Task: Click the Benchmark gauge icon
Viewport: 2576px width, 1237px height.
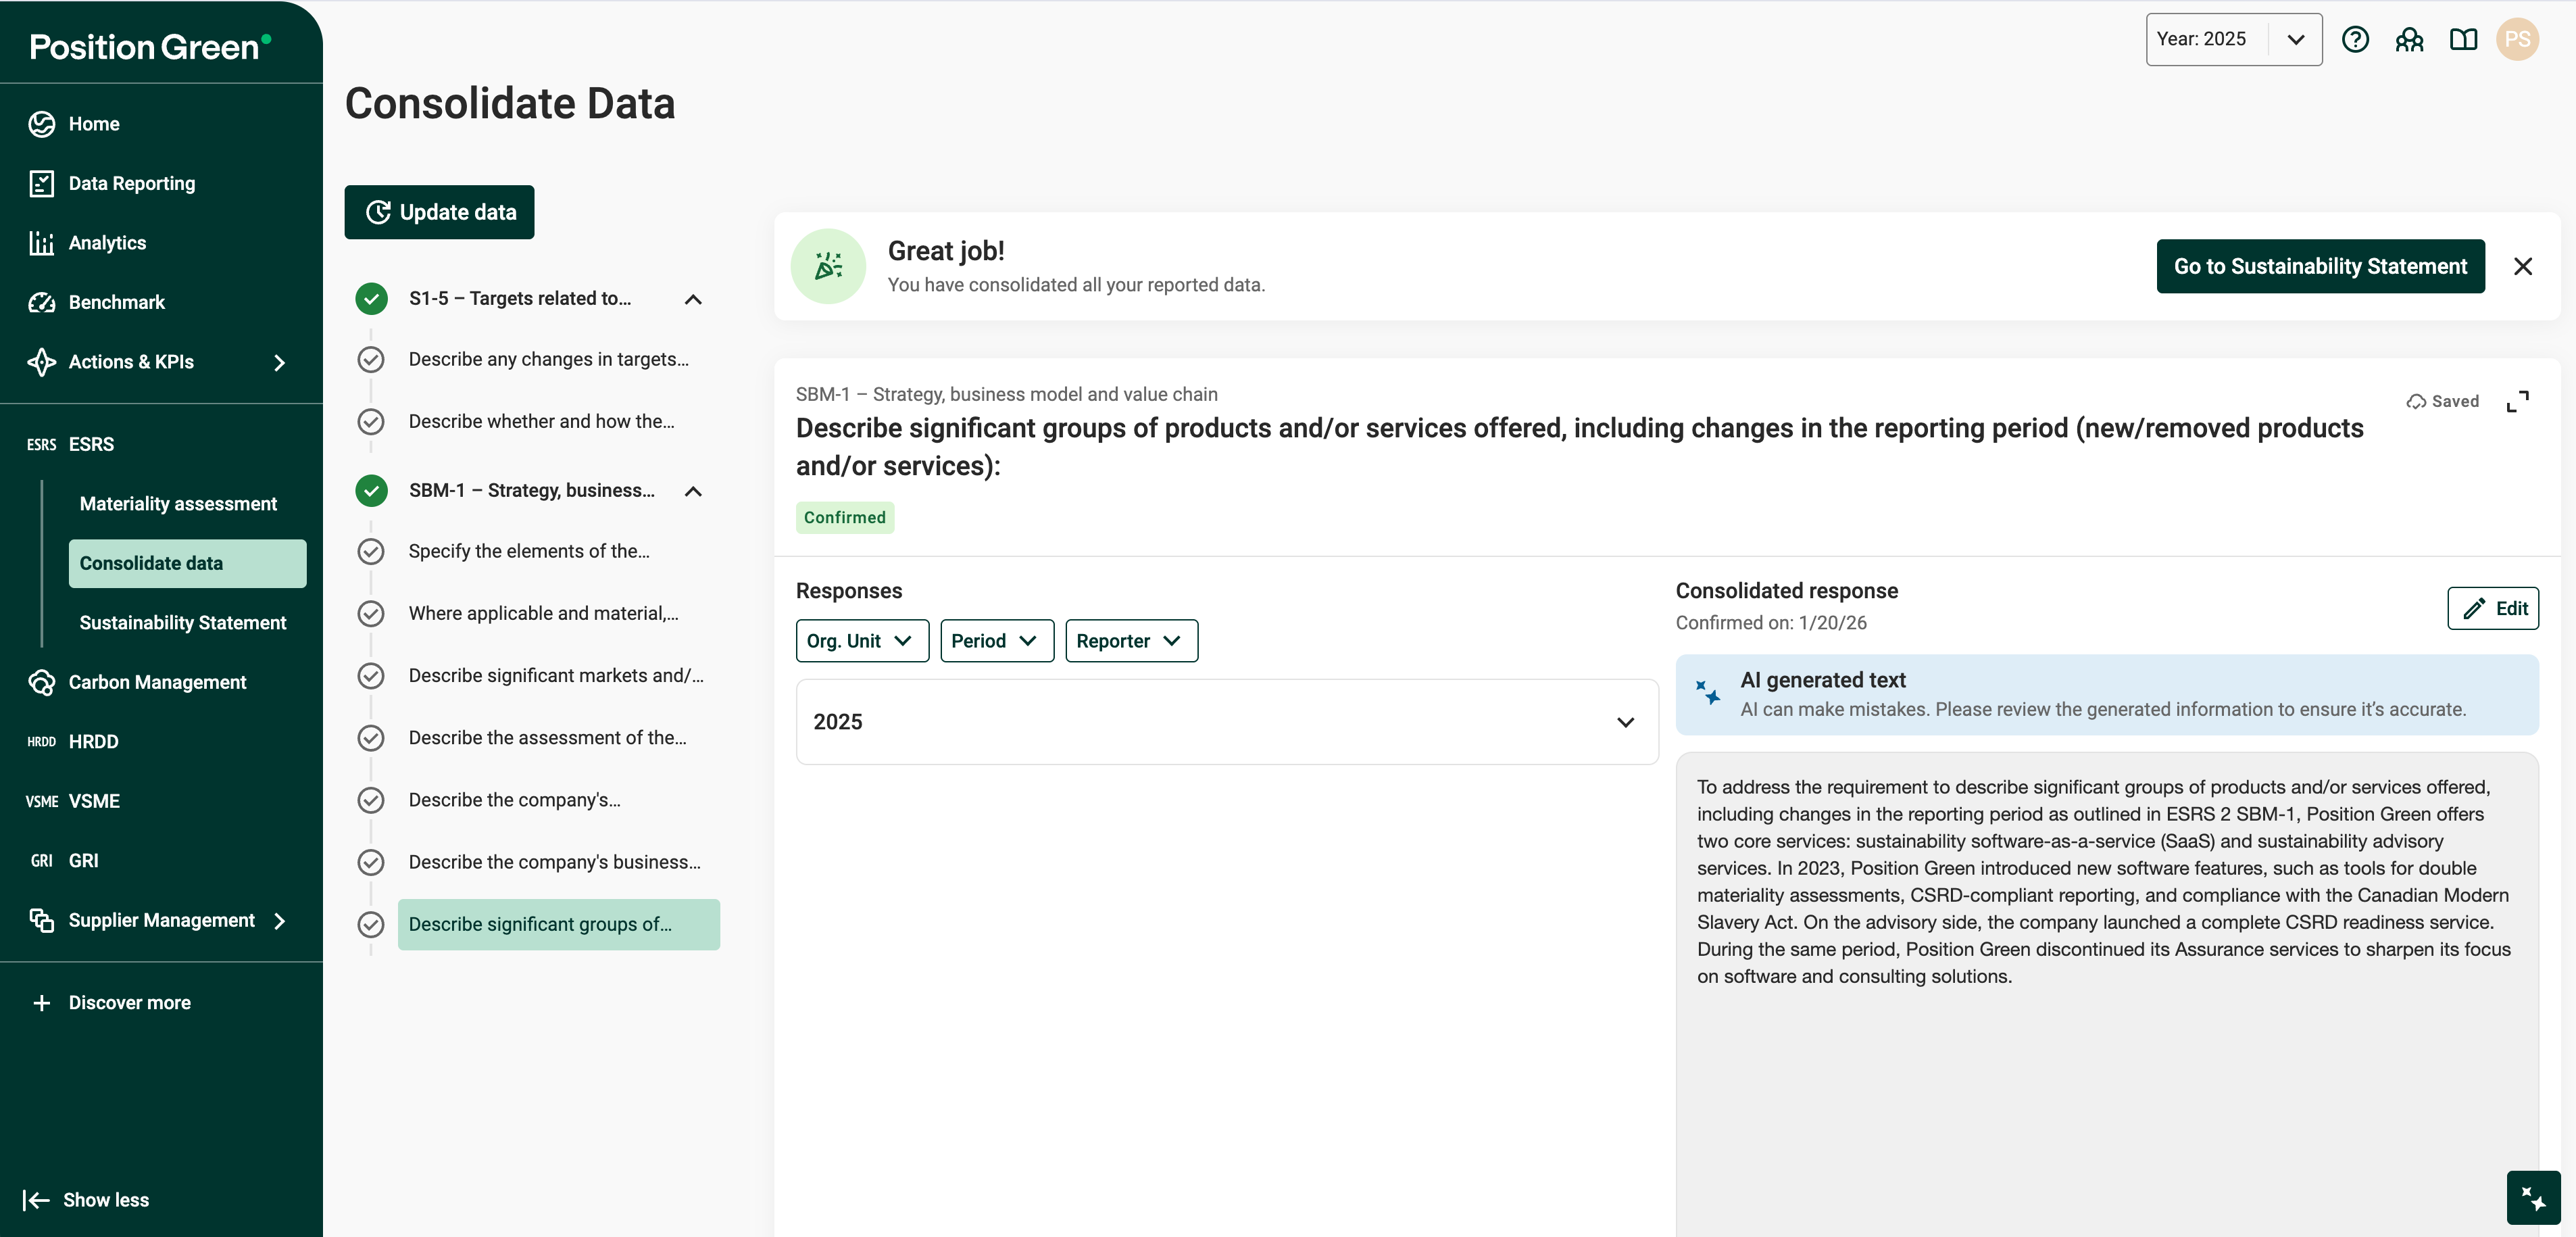Action: click(41, 302)
